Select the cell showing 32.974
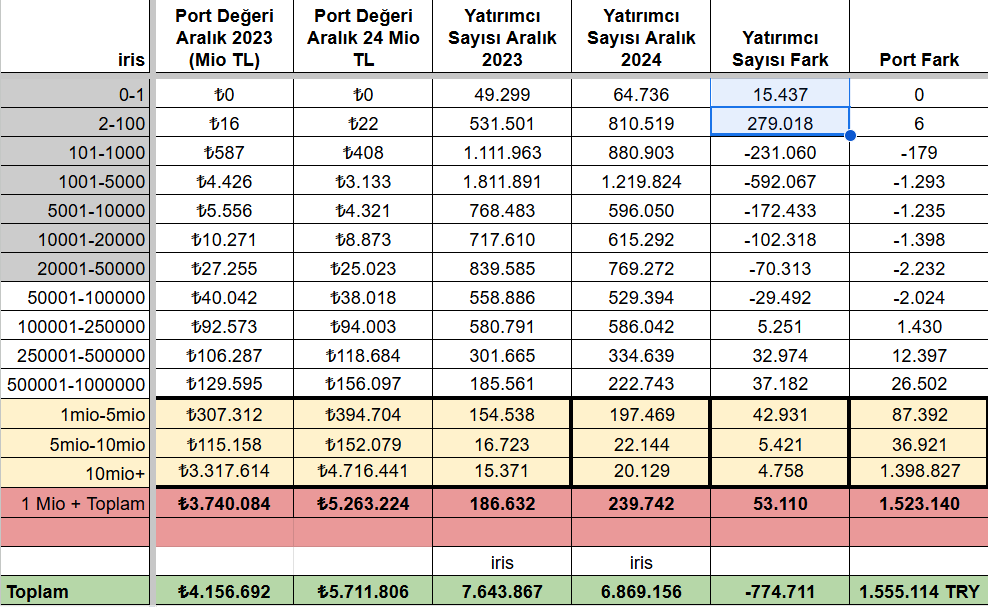 (x=780, y=355)
